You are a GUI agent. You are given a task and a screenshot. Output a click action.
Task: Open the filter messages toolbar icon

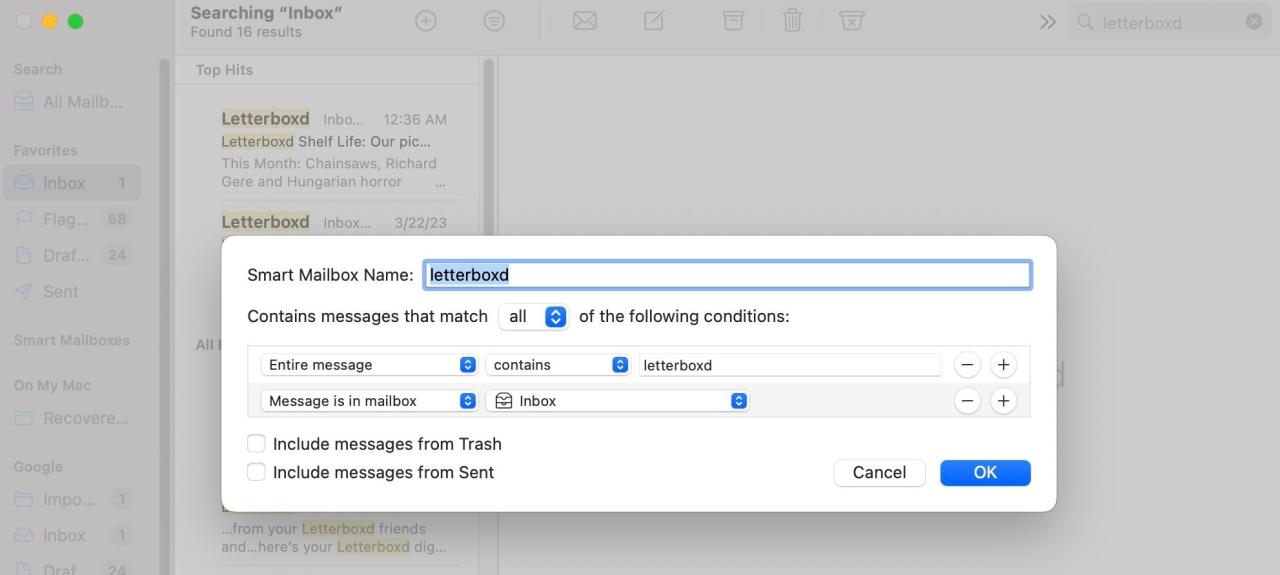pos(494,21)
